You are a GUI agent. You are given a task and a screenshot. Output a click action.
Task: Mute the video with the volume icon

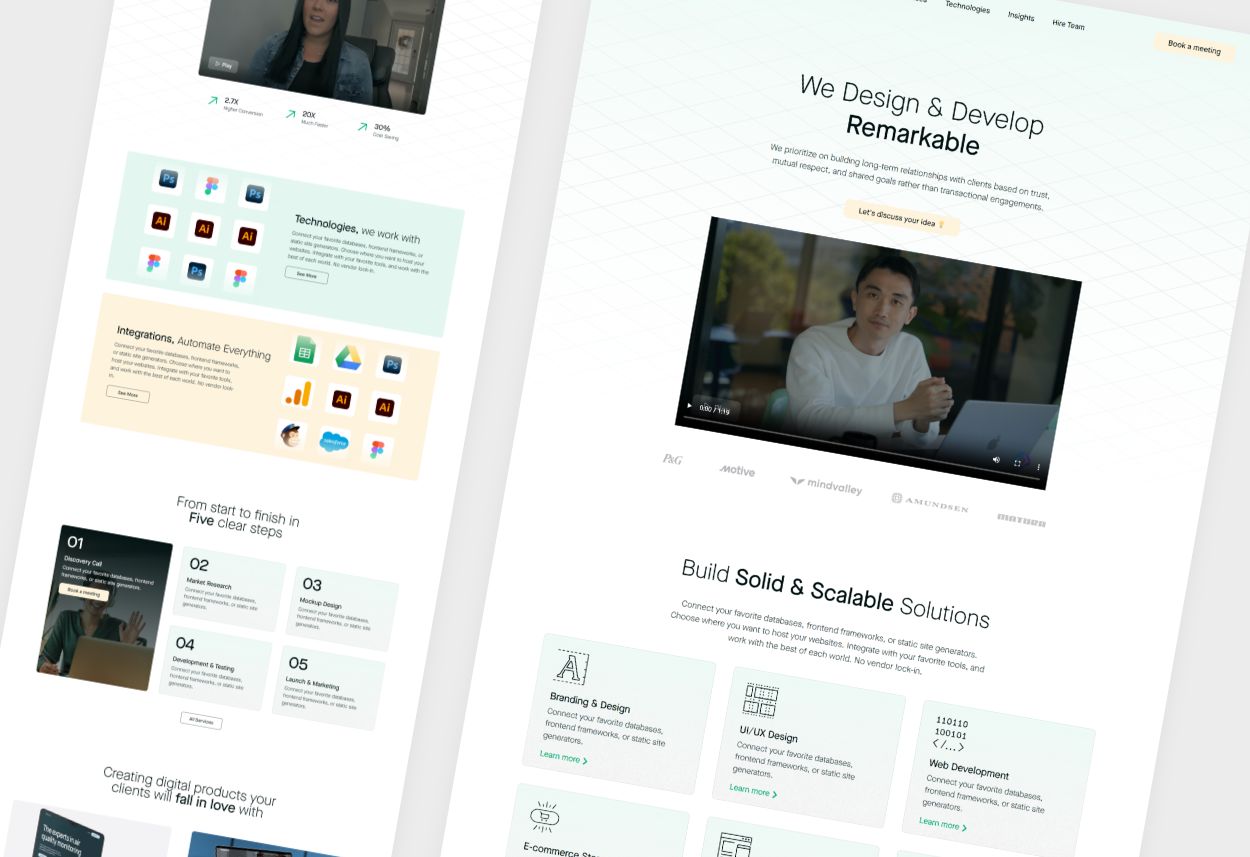(996, 459)
